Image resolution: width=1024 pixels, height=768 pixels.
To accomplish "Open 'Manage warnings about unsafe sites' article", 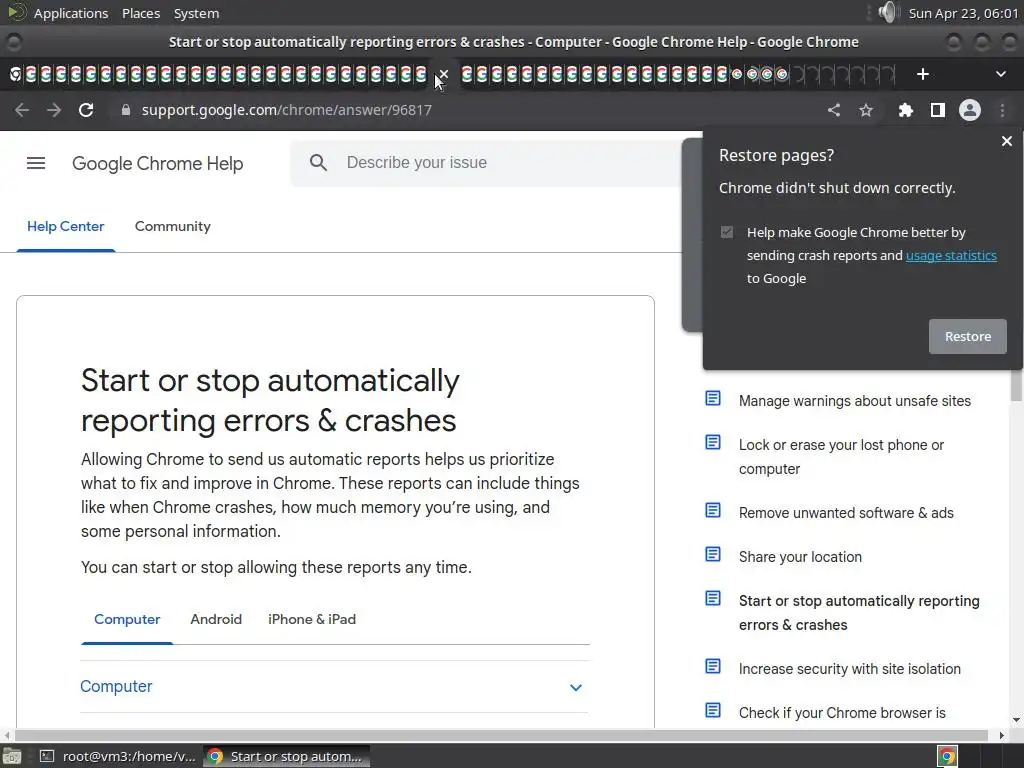I will pyautogui.click(x=855, y=401).
